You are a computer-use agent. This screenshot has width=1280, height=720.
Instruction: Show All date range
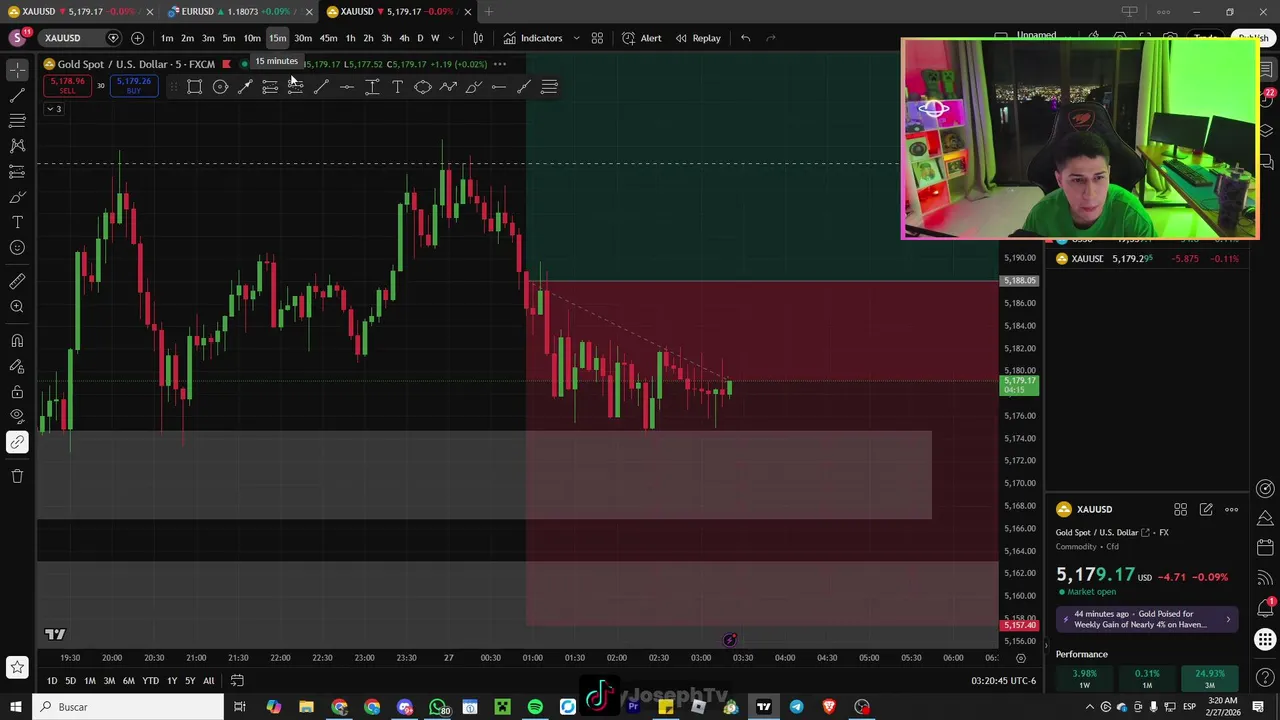(x=208, y=681)
